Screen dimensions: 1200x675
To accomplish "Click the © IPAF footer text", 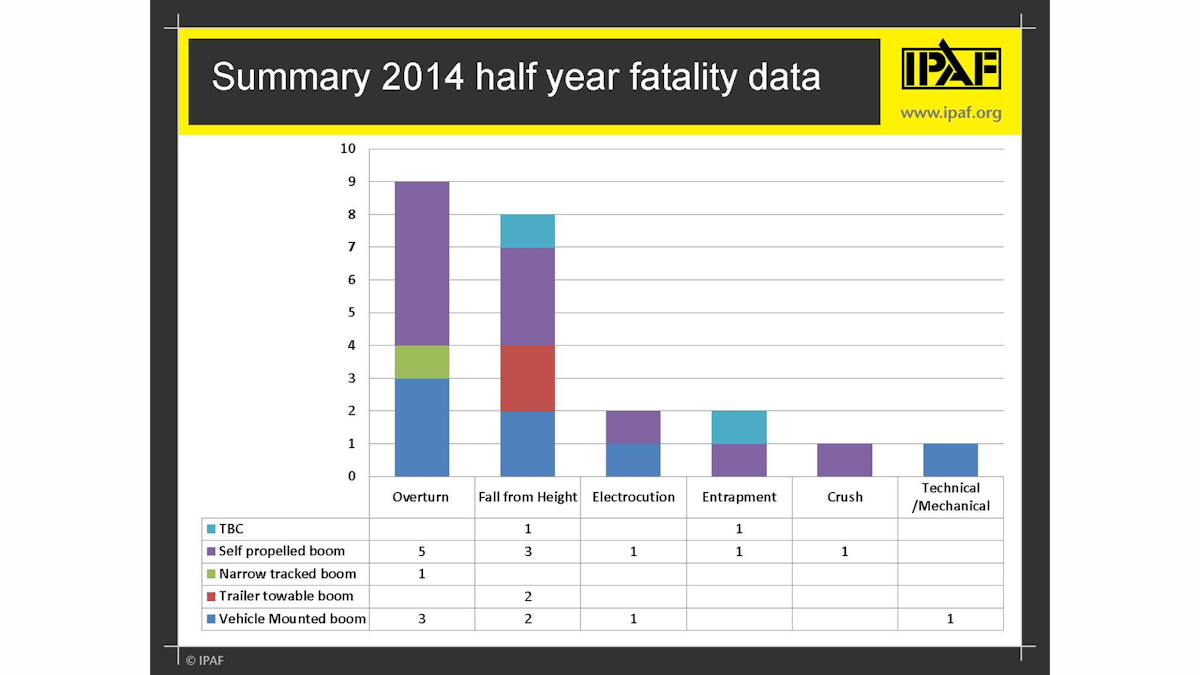I will tap(203, 660).
